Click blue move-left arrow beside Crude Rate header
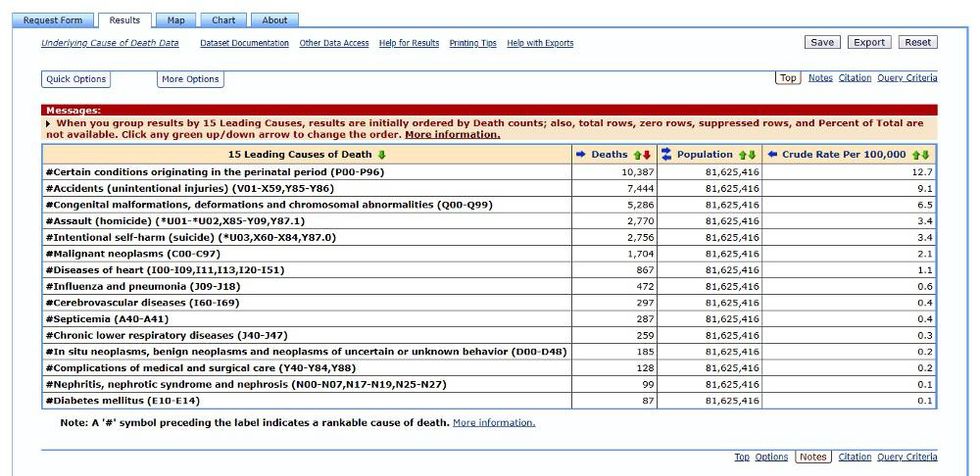This screenshot has width=980, height=476. [772, 155]
